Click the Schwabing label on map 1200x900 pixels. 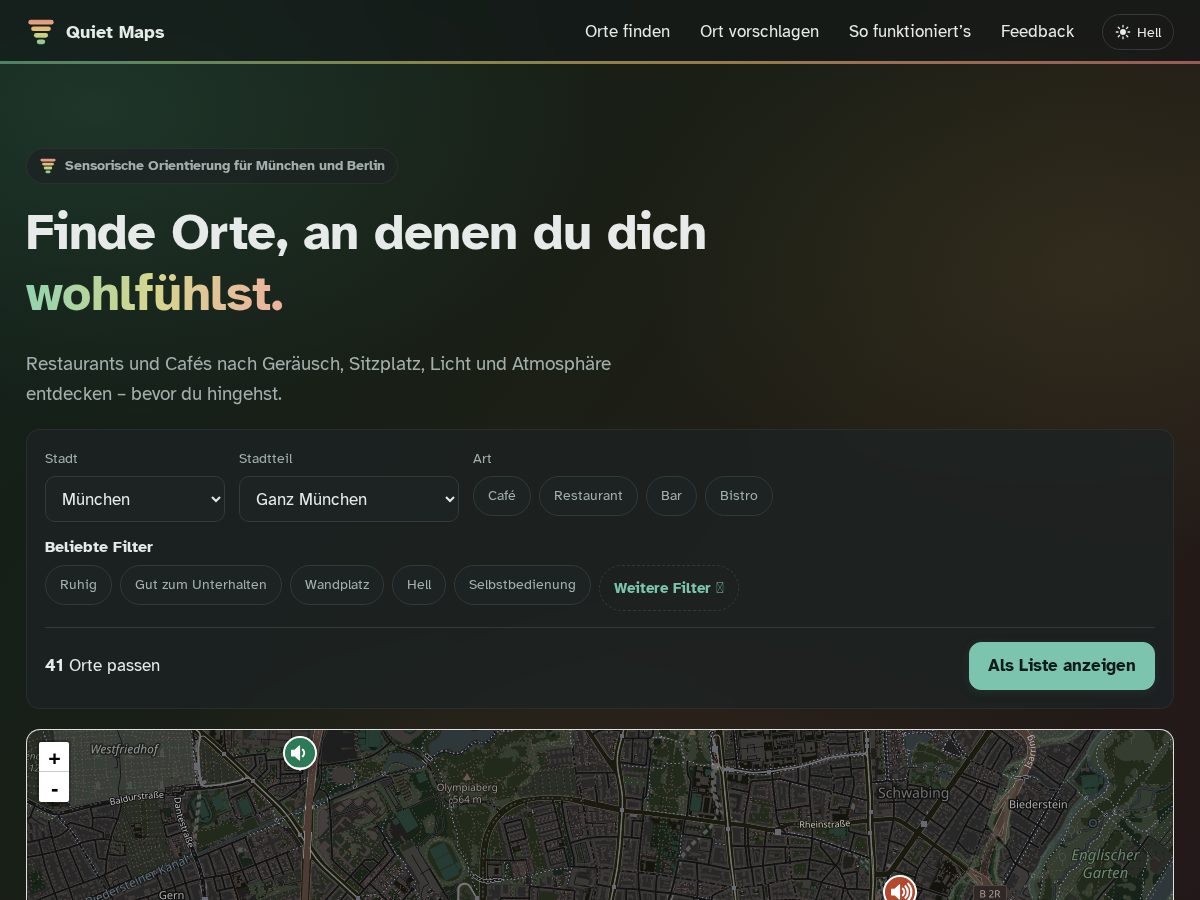(913, 793)
